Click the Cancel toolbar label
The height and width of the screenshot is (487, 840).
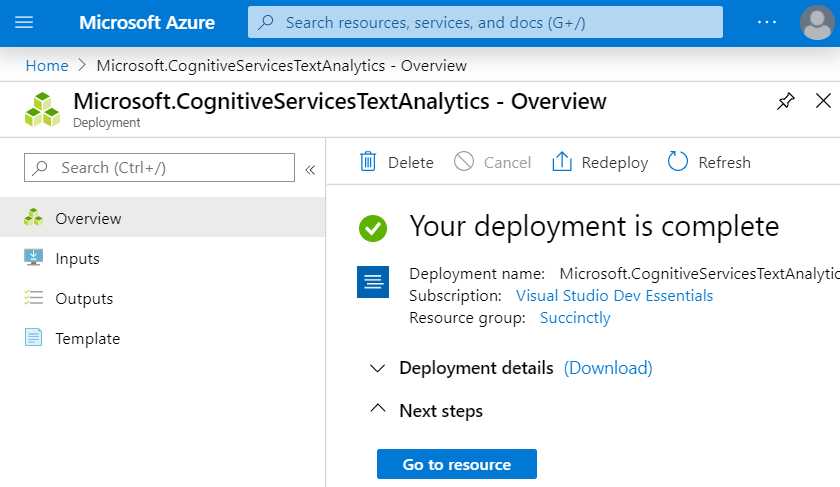(507, 162)
